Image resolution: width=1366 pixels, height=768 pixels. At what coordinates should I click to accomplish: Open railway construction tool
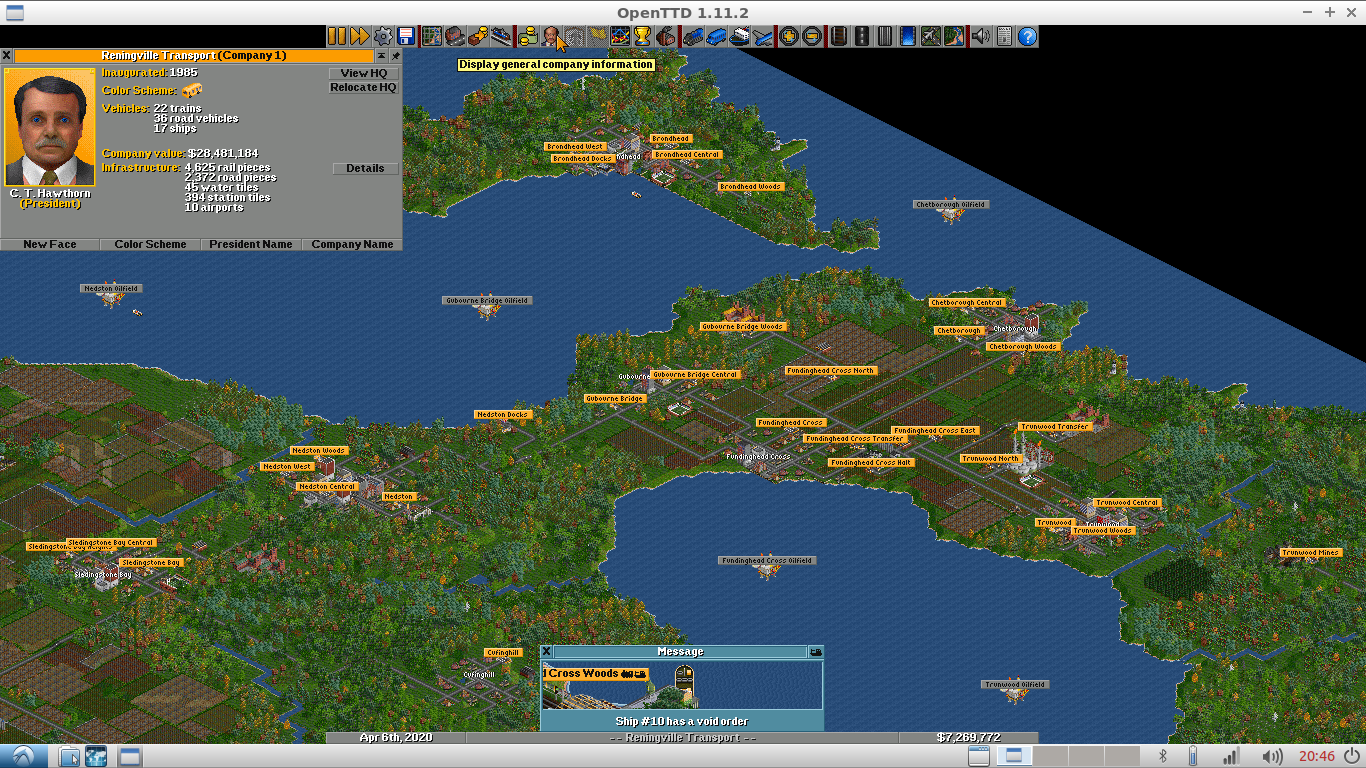[840, 36]
